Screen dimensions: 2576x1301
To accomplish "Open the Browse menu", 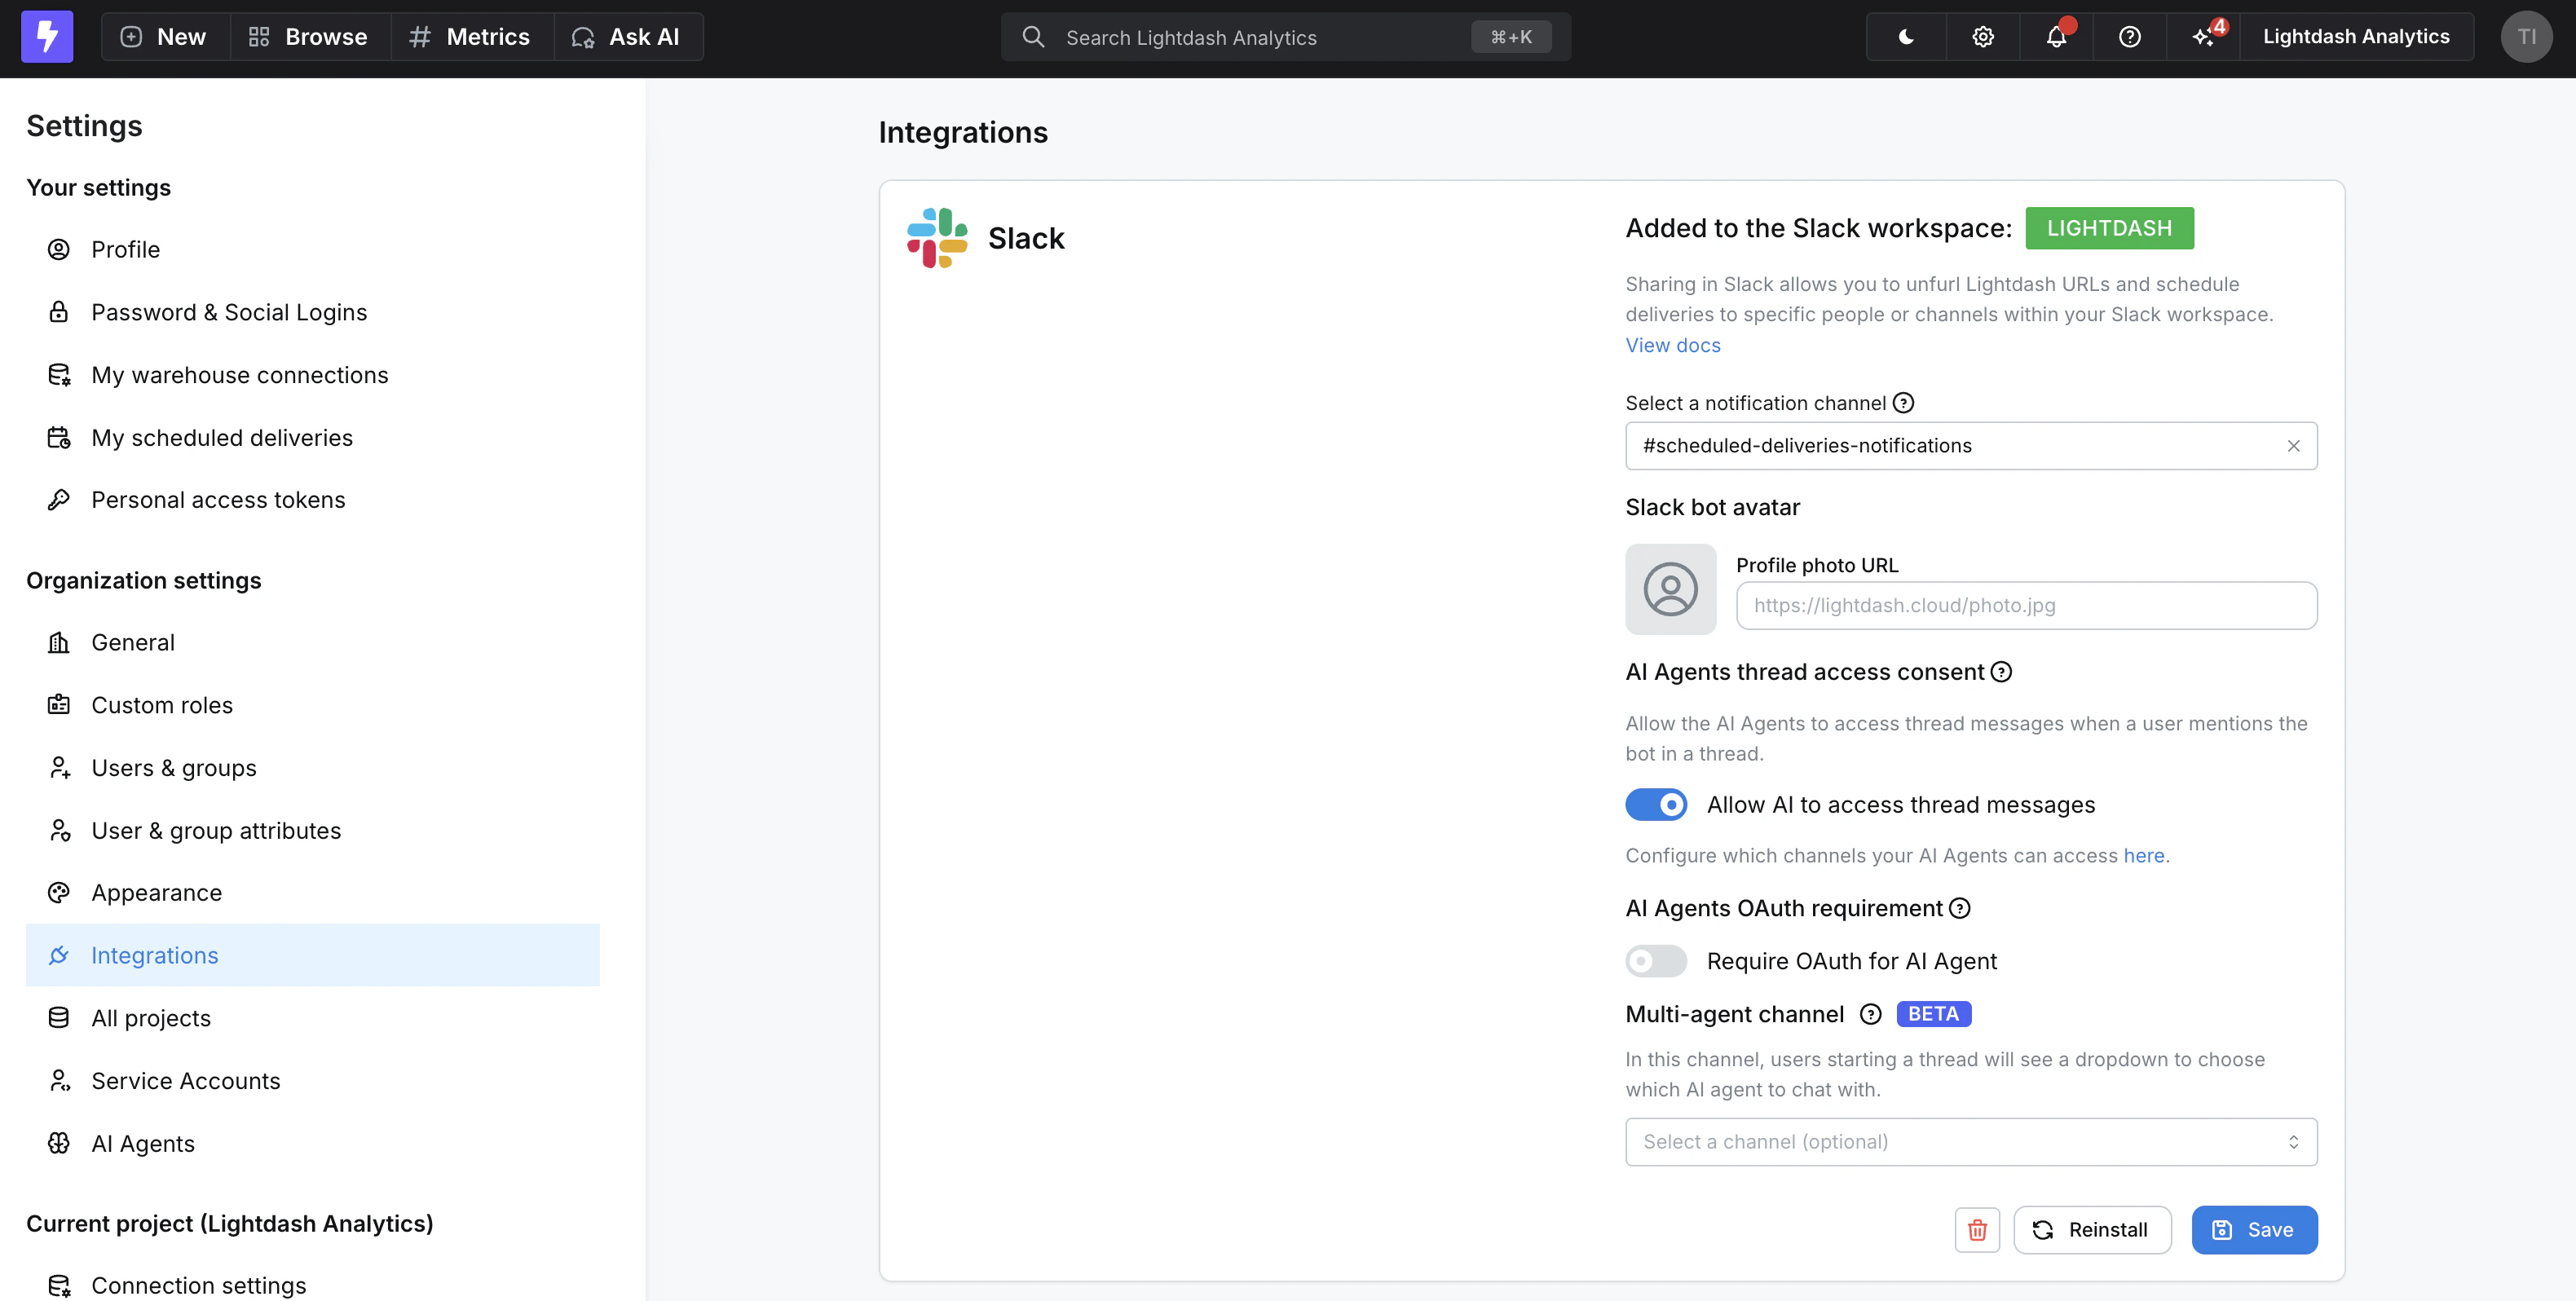I will pyautogui.click(x=308, y=37).
